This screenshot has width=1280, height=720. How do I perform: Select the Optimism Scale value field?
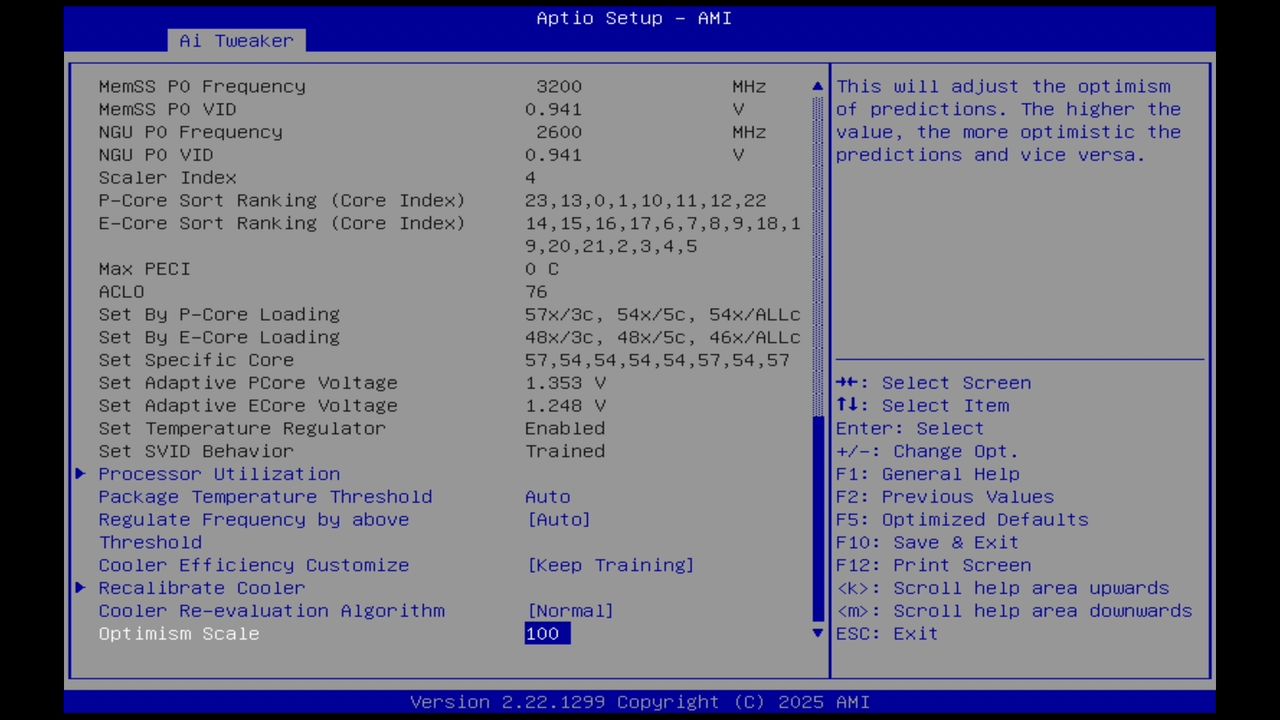coord(545,633)
